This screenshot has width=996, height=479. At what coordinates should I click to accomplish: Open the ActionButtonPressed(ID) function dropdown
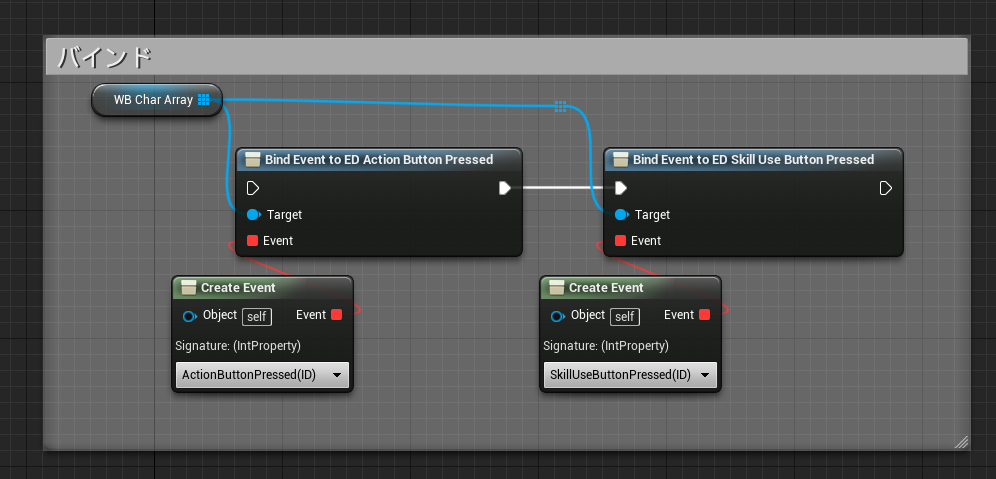pos(262,375)
